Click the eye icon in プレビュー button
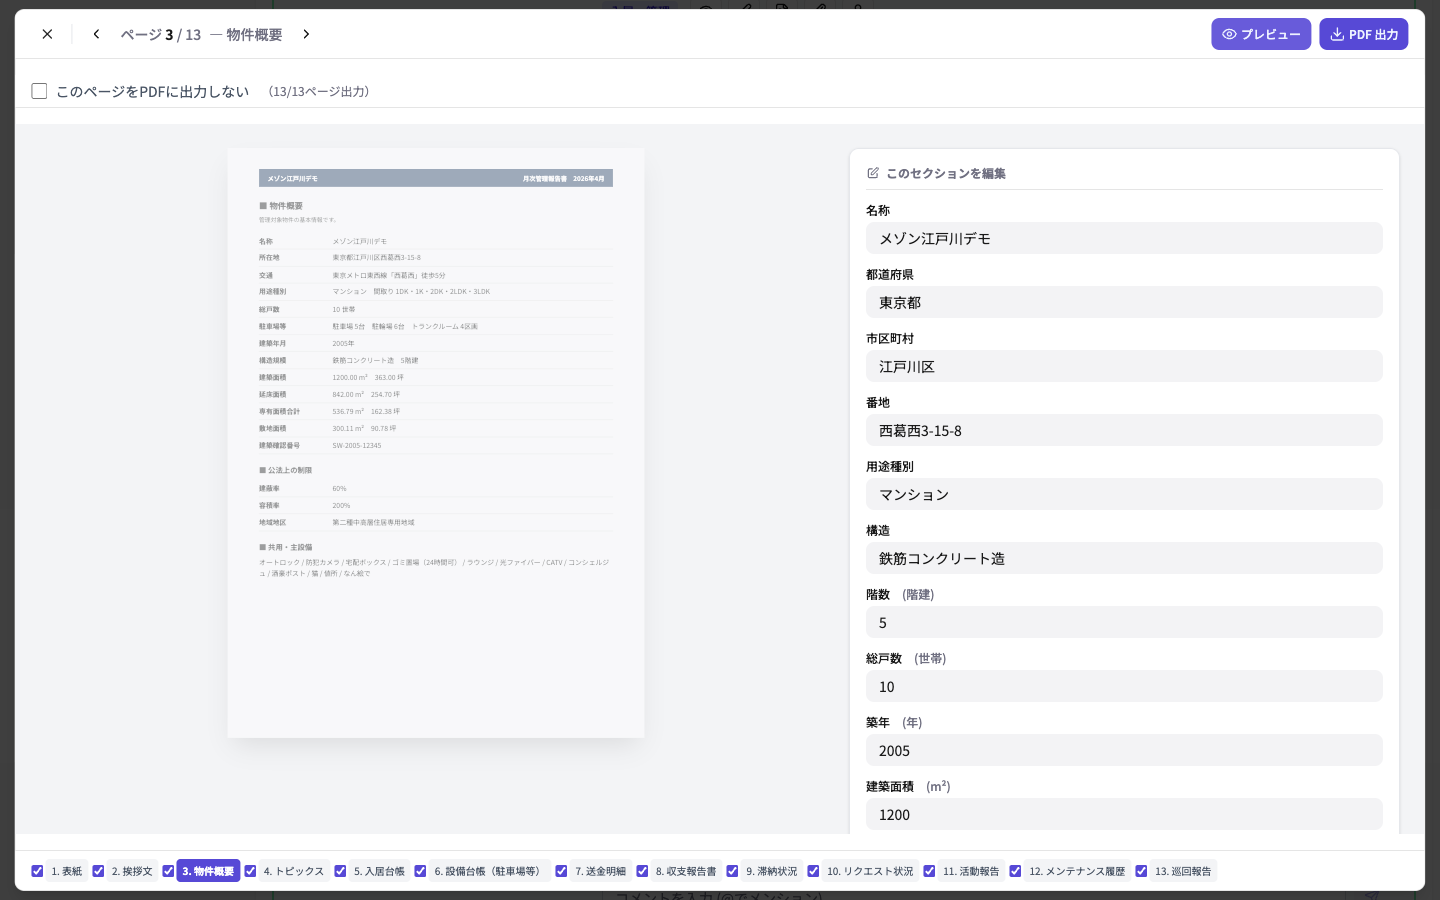The width and height of the screenshot is (1440, 900). [x=1229, y=34]
